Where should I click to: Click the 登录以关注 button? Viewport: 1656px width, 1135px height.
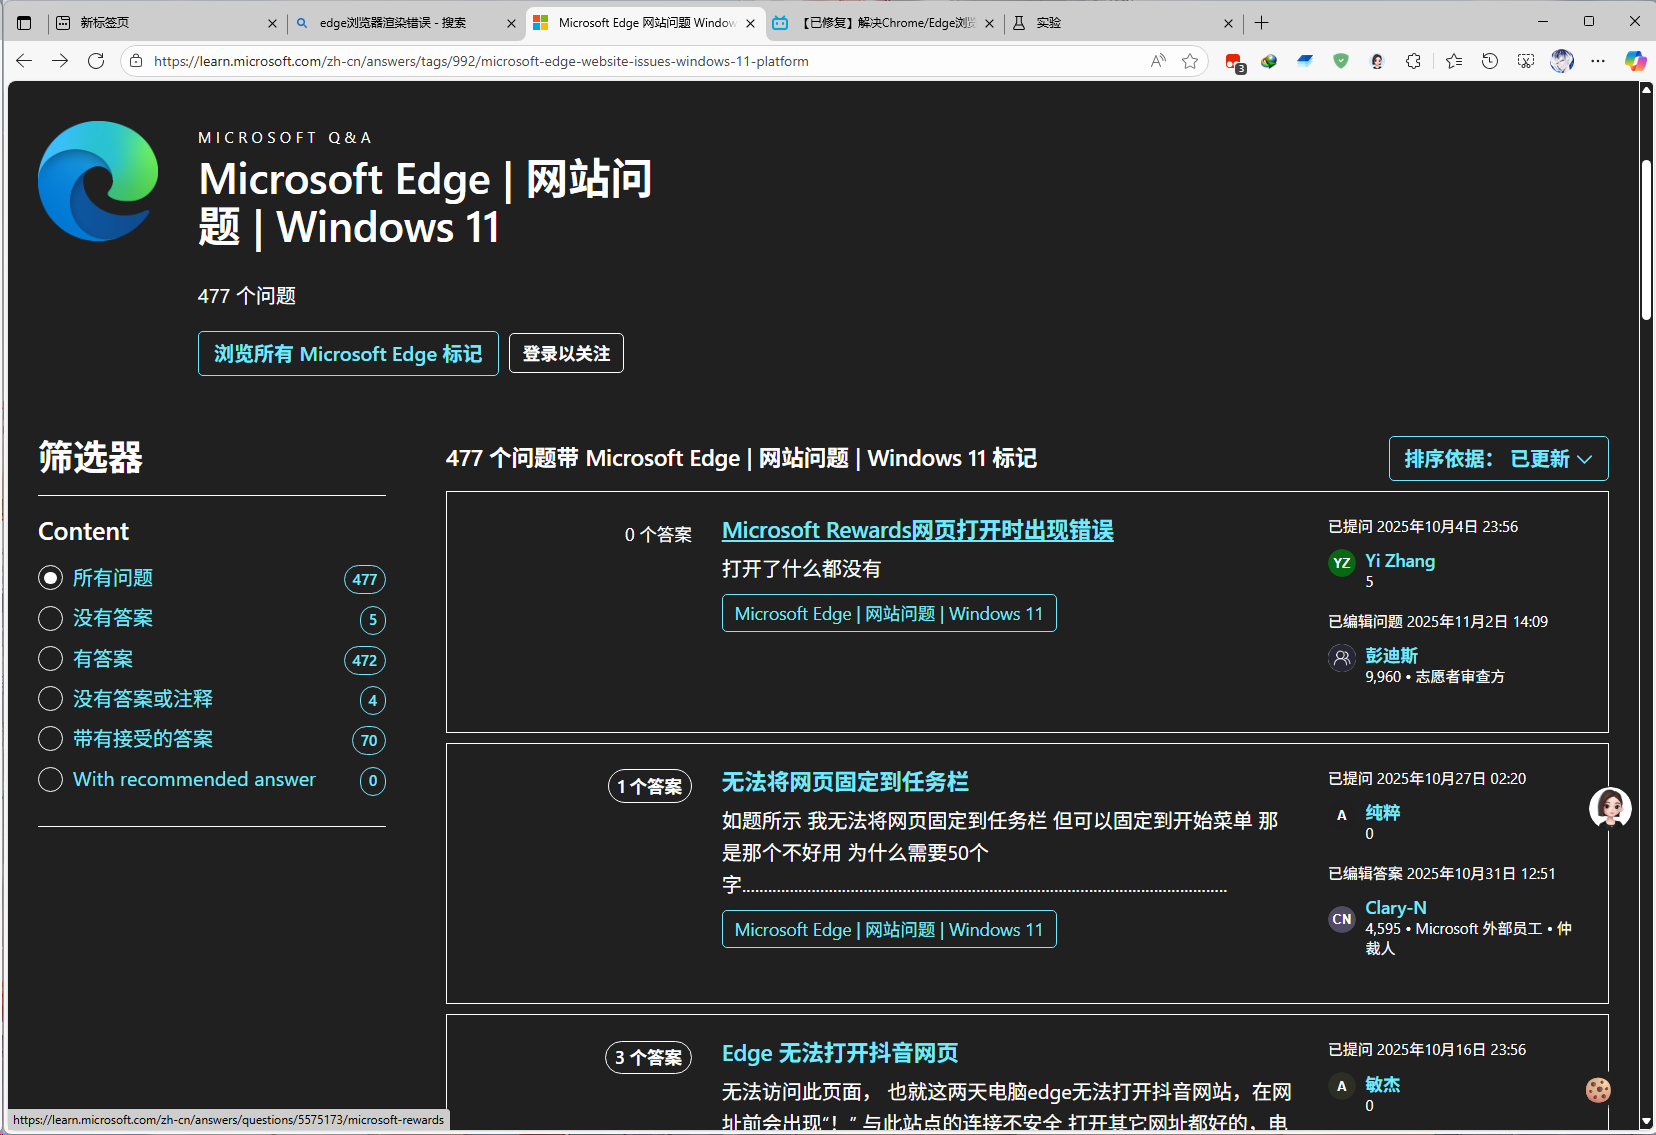(x=566, y=353)
